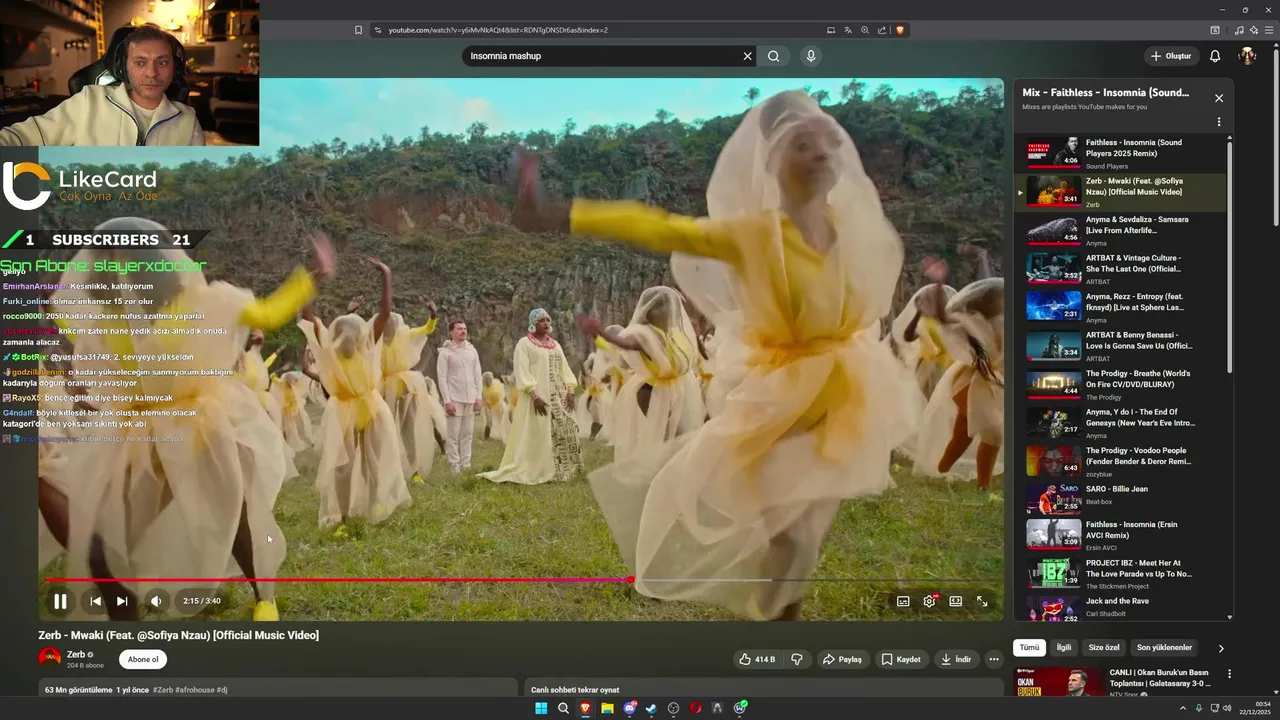The width and height of the screenshot is (1280, 720).
Task: Play Anyma, Rezz - Entropy
Action: [x=1120, y=307]
